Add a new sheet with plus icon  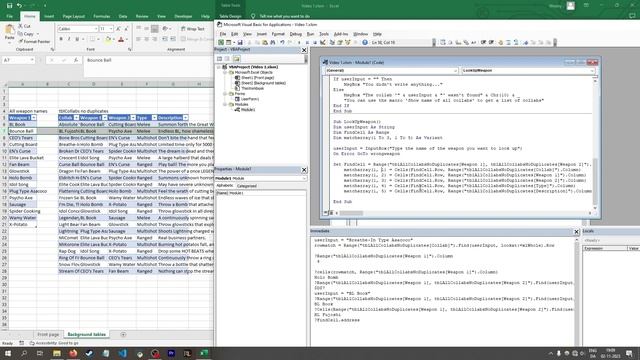coord(123,334)
